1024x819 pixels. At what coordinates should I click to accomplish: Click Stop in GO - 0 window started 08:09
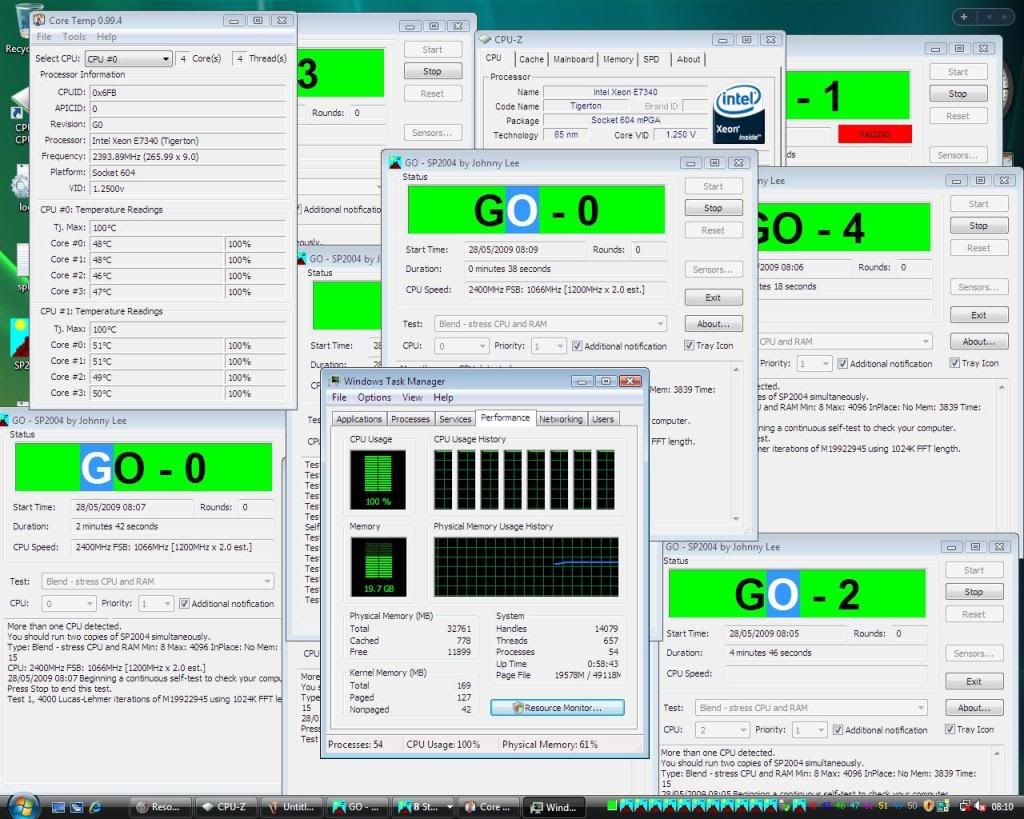click(x=713, y=208)
